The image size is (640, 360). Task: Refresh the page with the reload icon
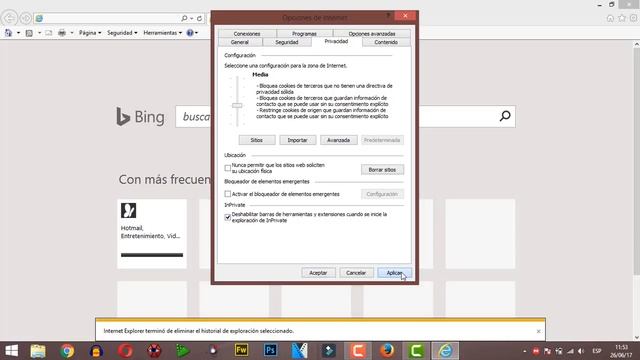pos(199,18)
